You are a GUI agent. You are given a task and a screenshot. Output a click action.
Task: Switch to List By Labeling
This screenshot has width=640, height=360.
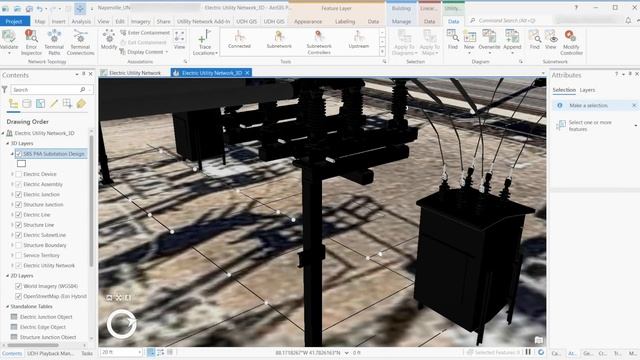coord(81,104)
